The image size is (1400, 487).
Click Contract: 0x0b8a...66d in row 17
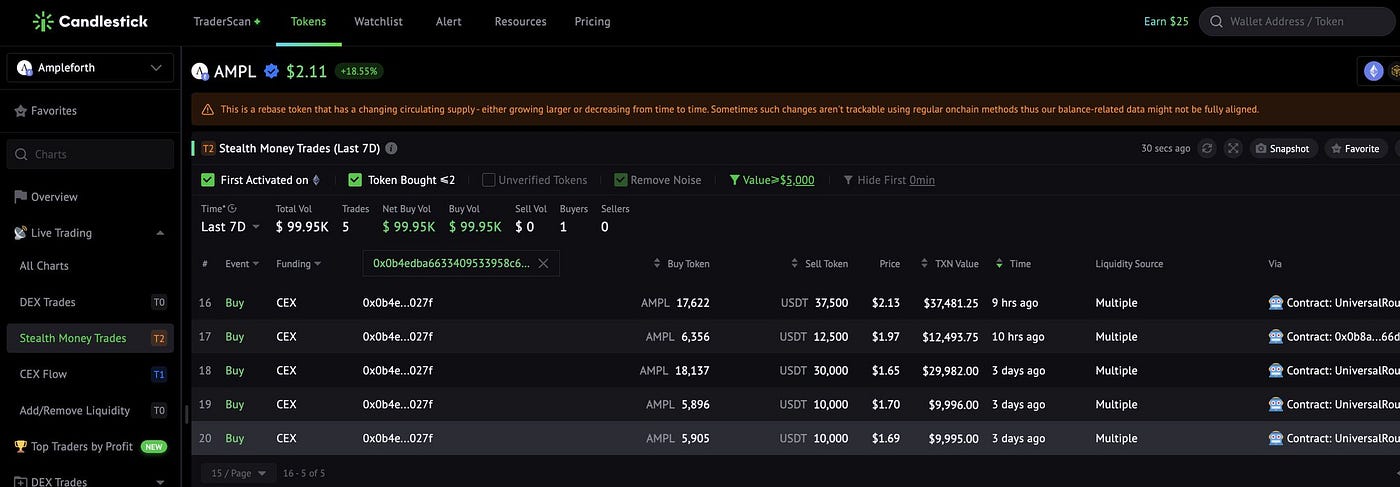tap(1343, 336)
